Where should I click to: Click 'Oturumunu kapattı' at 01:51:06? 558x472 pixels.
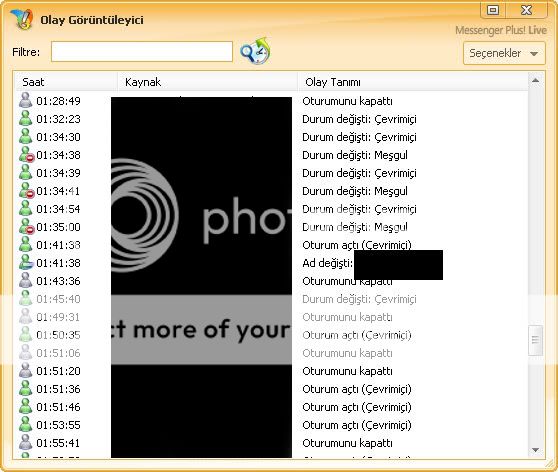click(347, 353)
